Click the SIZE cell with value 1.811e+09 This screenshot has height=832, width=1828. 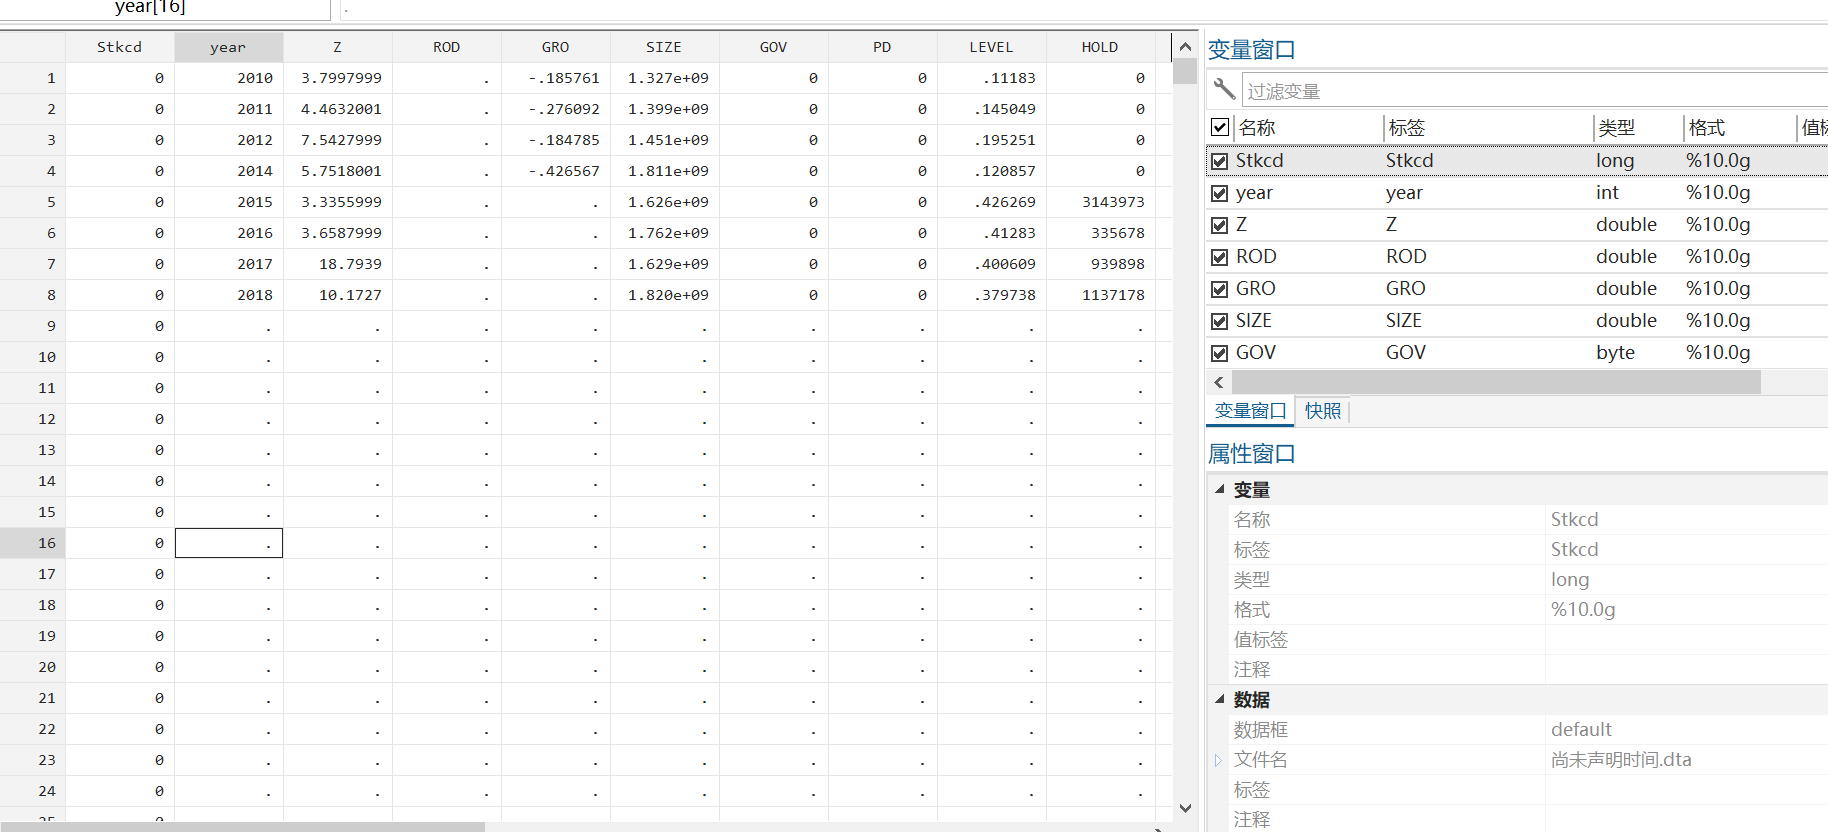click(x=665, y=171)
